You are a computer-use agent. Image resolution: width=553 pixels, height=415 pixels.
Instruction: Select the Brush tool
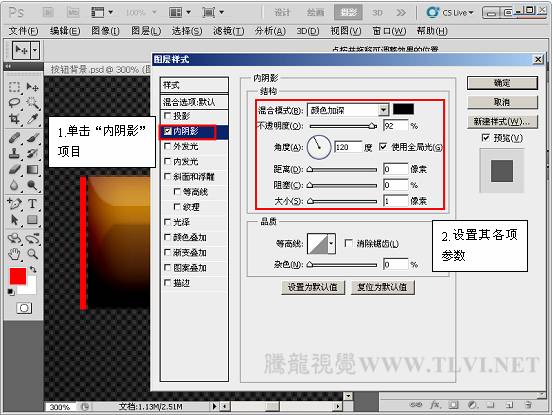(32, 138)
